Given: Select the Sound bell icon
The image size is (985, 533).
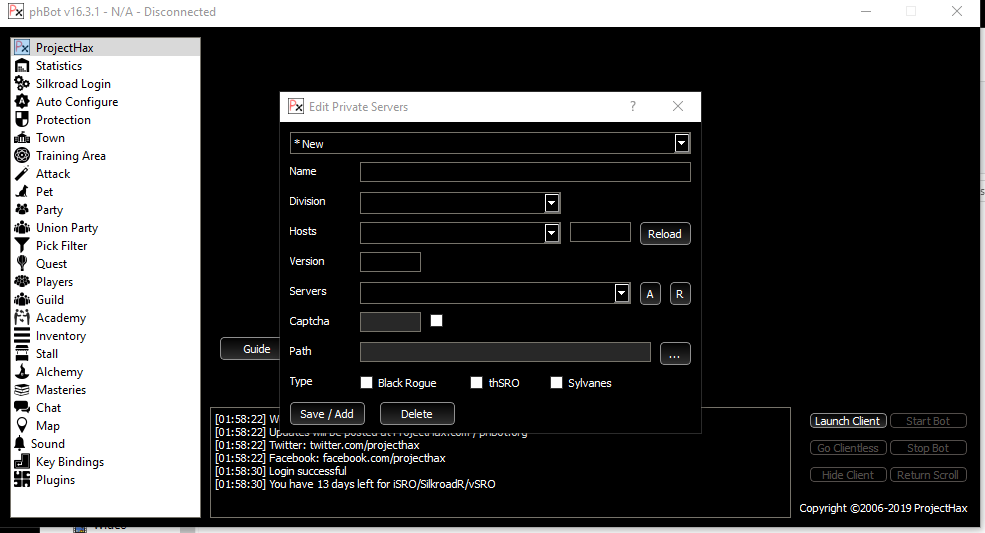Looking at the screenshot, I should [22, 444].
